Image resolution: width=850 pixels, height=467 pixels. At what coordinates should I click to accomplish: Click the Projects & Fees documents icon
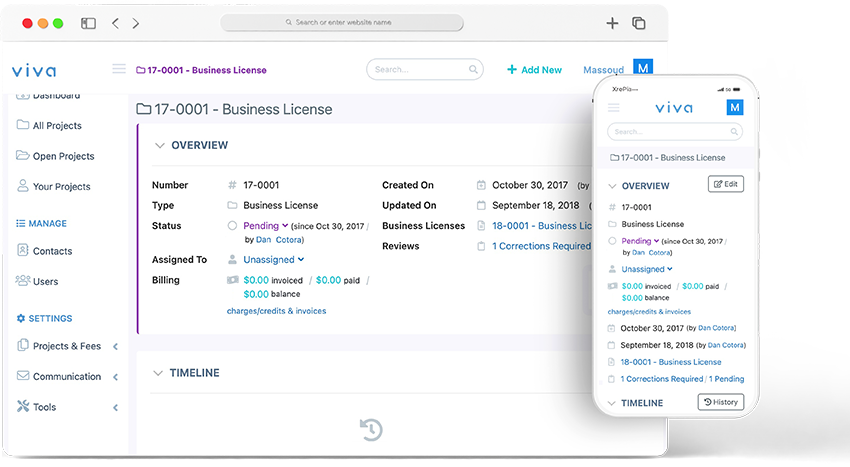click(x=23, y=345)
